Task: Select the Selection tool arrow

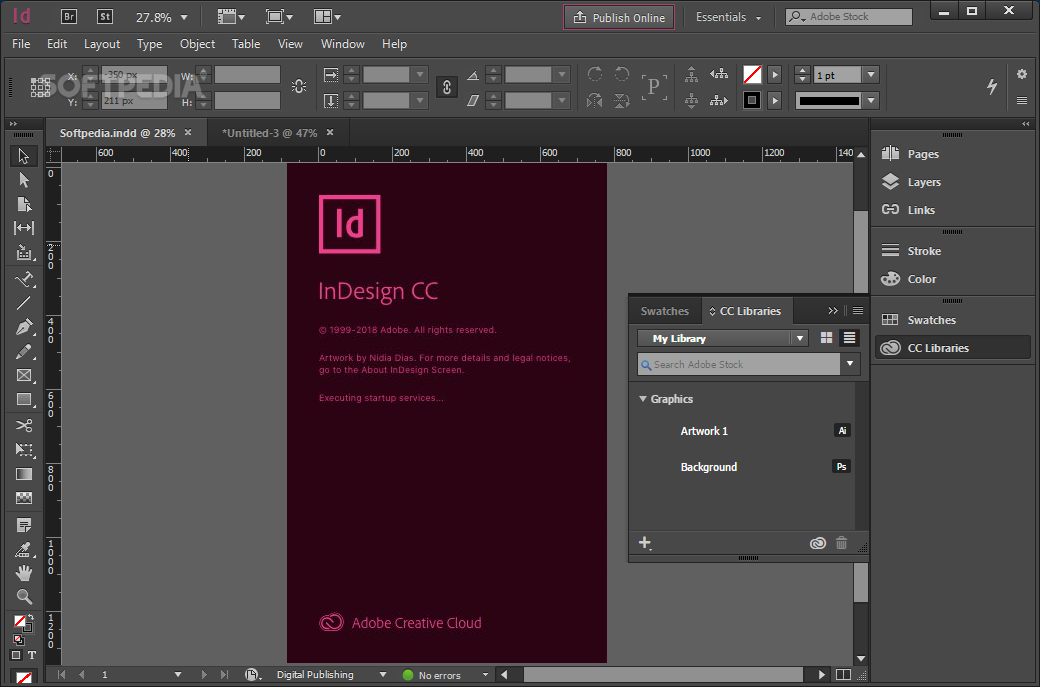Action: 23,156
